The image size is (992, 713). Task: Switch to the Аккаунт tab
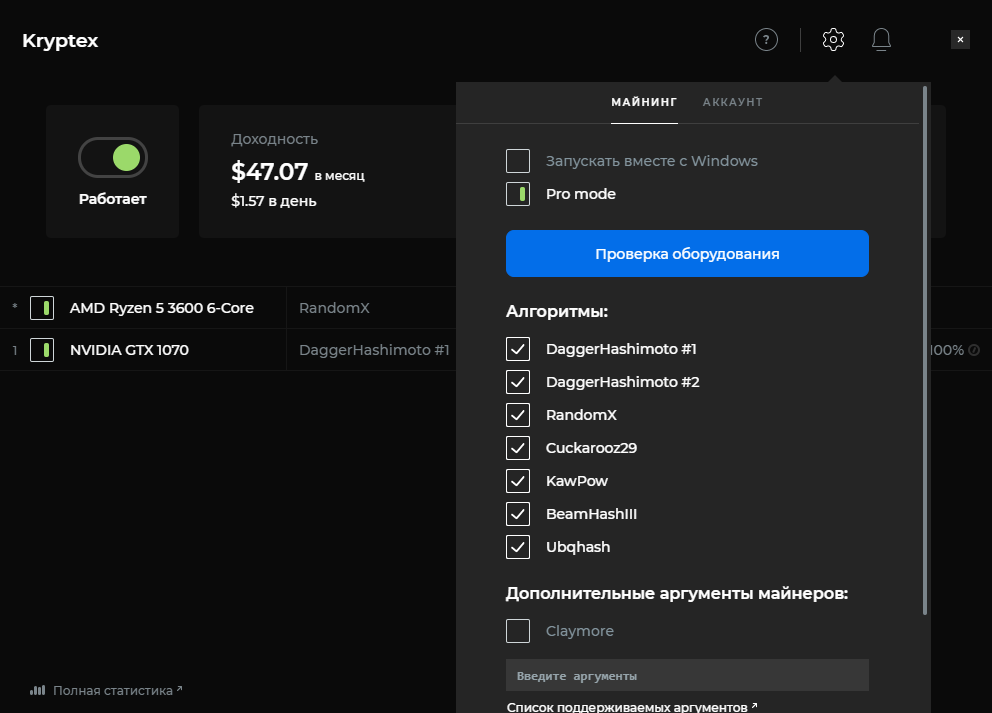pos(732,102)
